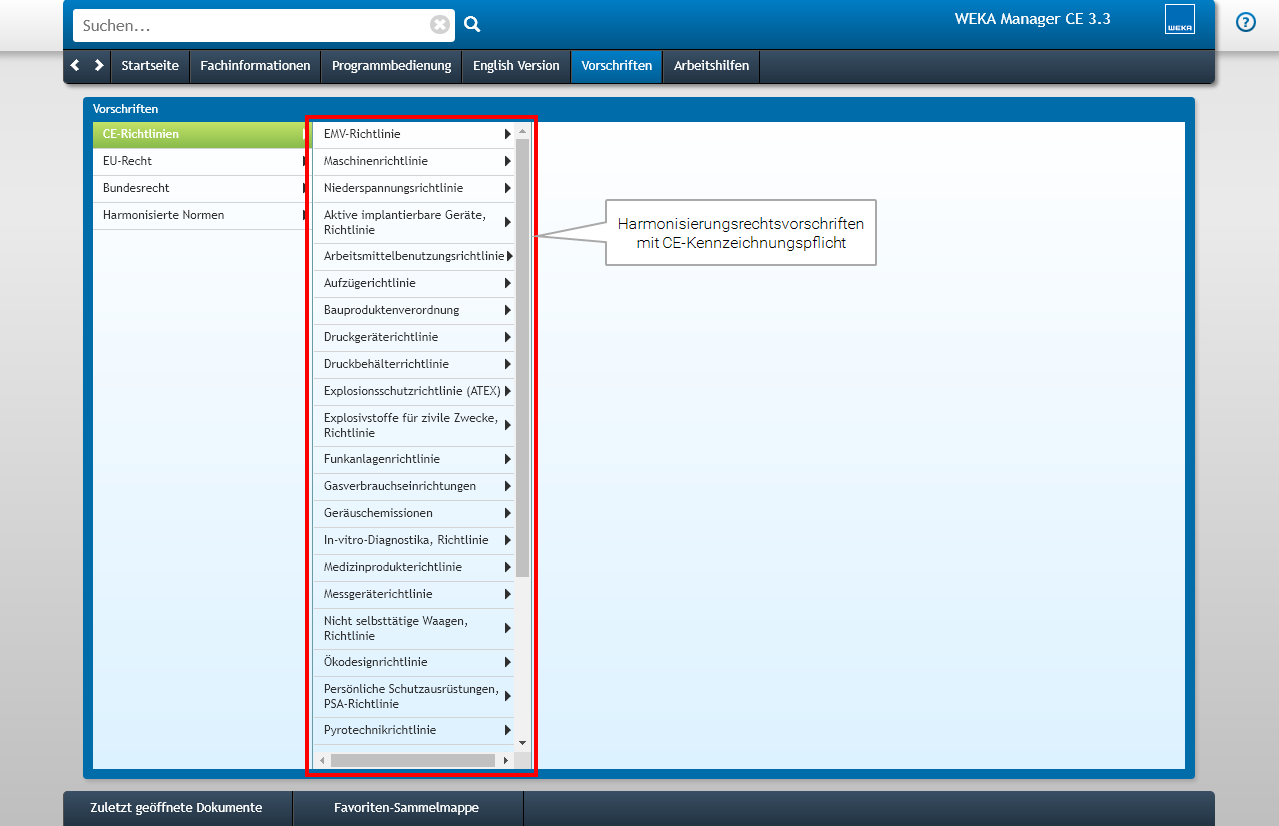Clear the search field with the X icon
Image resolution: width=1279 pixels, height=826 pixels.
(x=440, y=25)
